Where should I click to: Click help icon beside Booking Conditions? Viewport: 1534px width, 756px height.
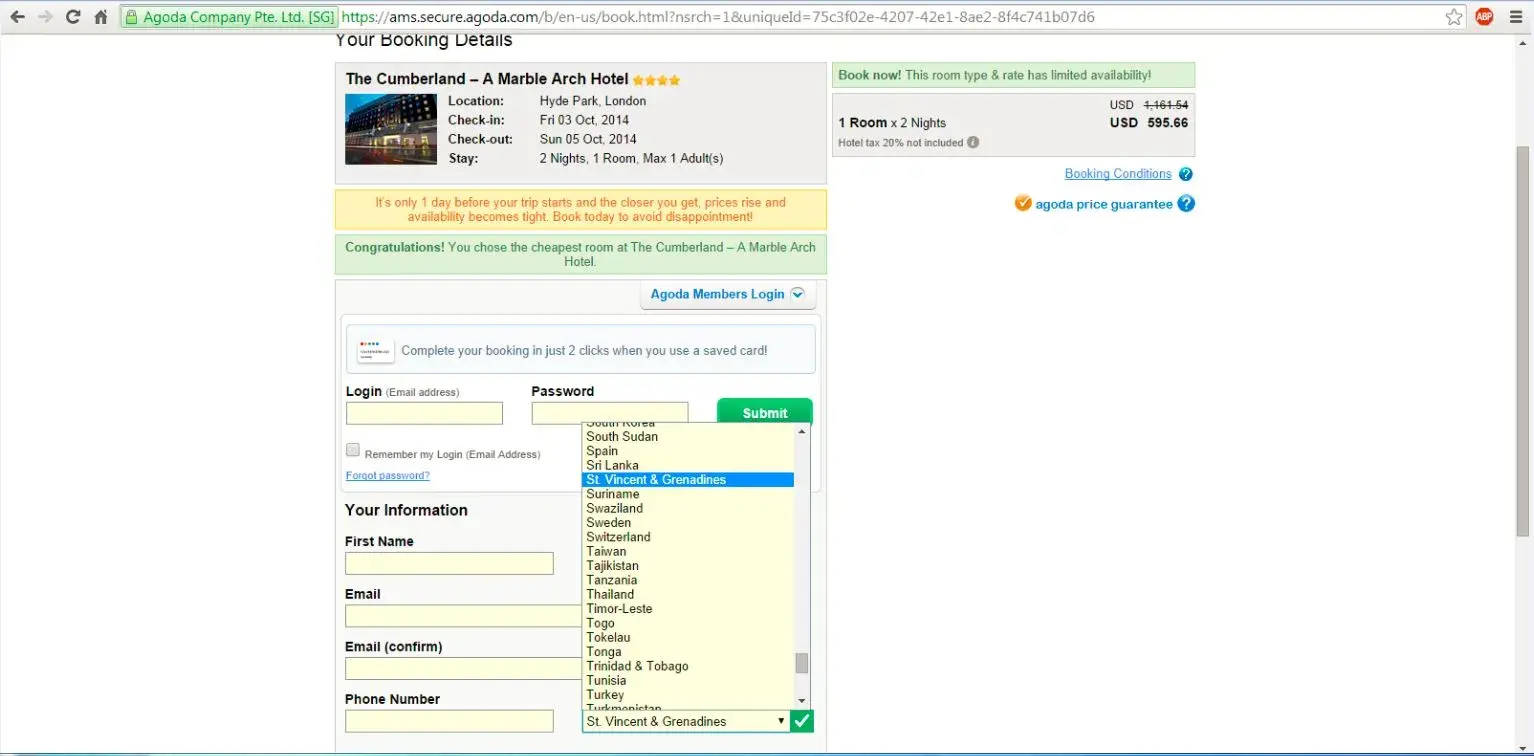point(1185,174)
